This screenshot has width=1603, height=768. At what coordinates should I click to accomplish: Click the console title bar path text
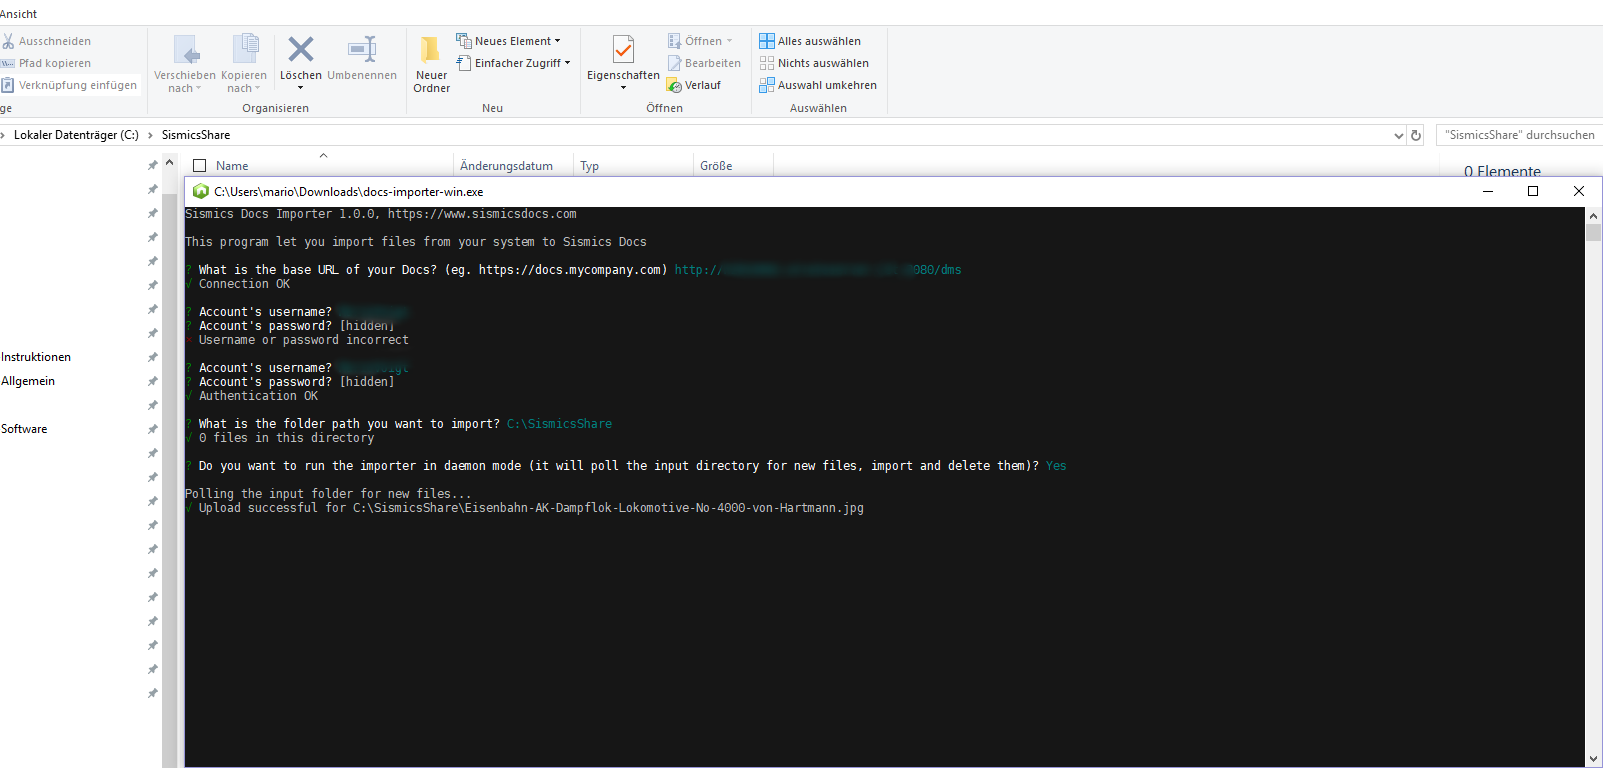click(349, 192)
